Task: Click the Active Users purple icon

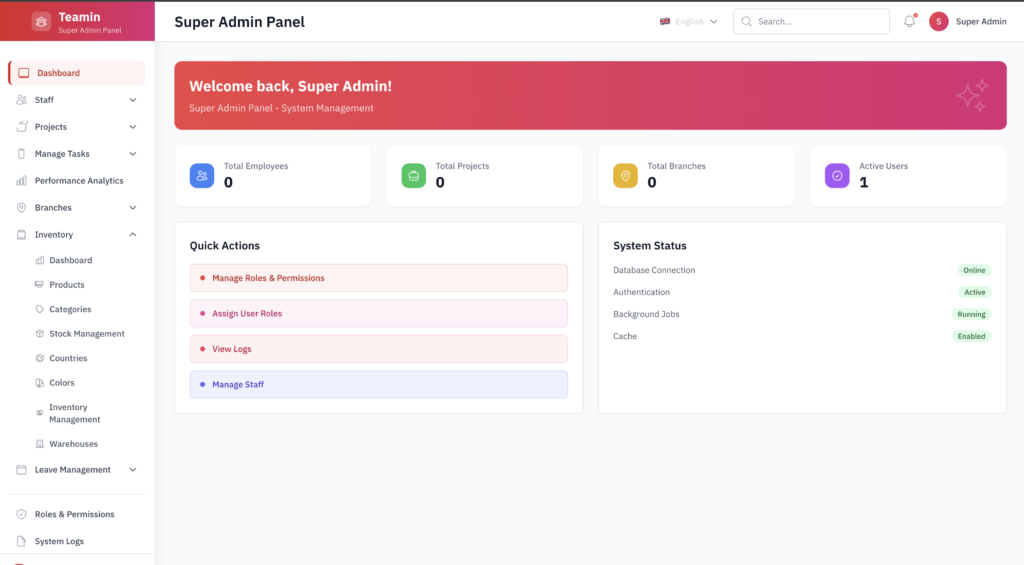Action: (x=837, y=175)
